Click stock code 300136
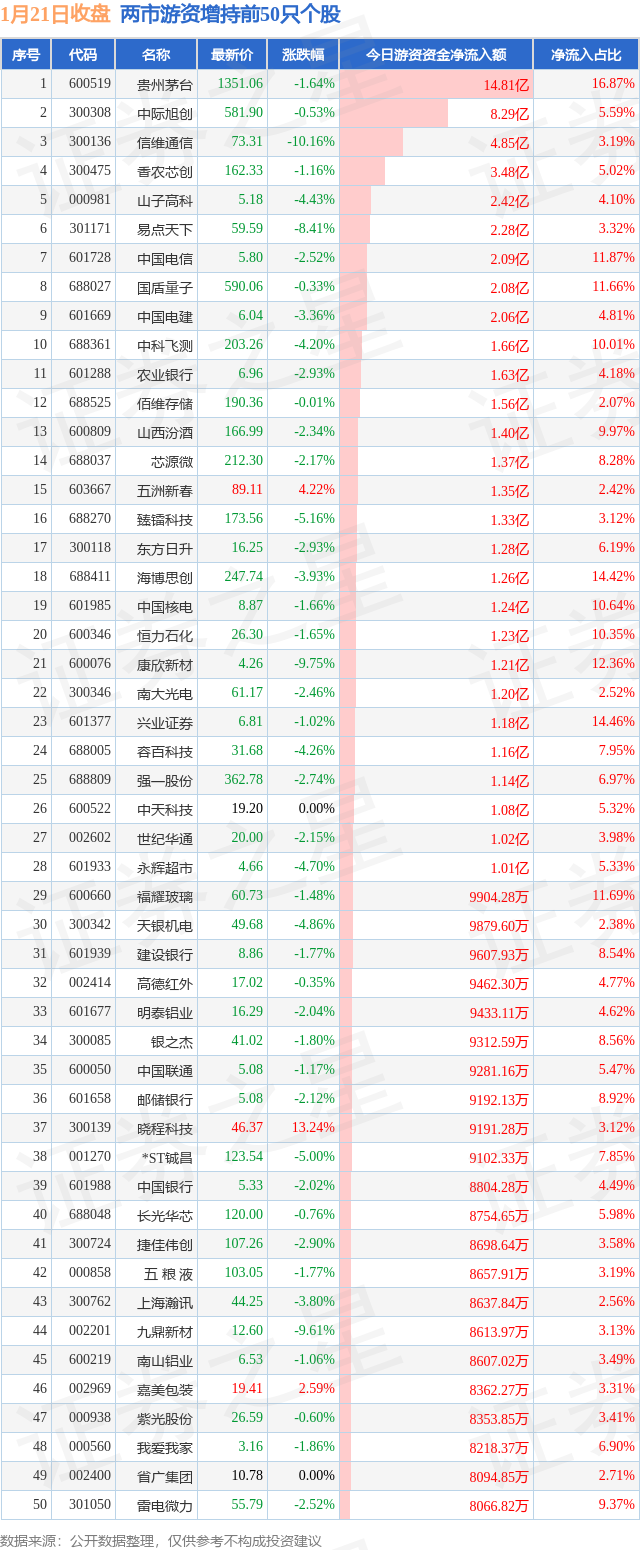This screenshot has width=640, height=1550. click(90, 142)
